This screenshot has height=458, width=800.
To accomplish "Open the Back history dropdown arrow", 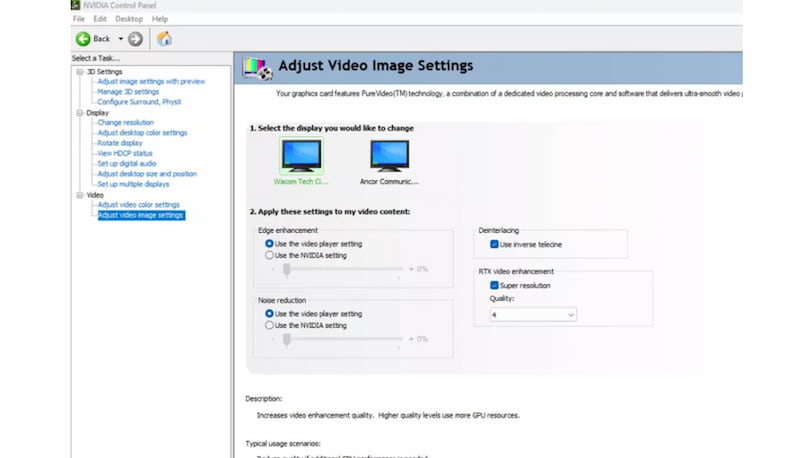I will [120, 39].
